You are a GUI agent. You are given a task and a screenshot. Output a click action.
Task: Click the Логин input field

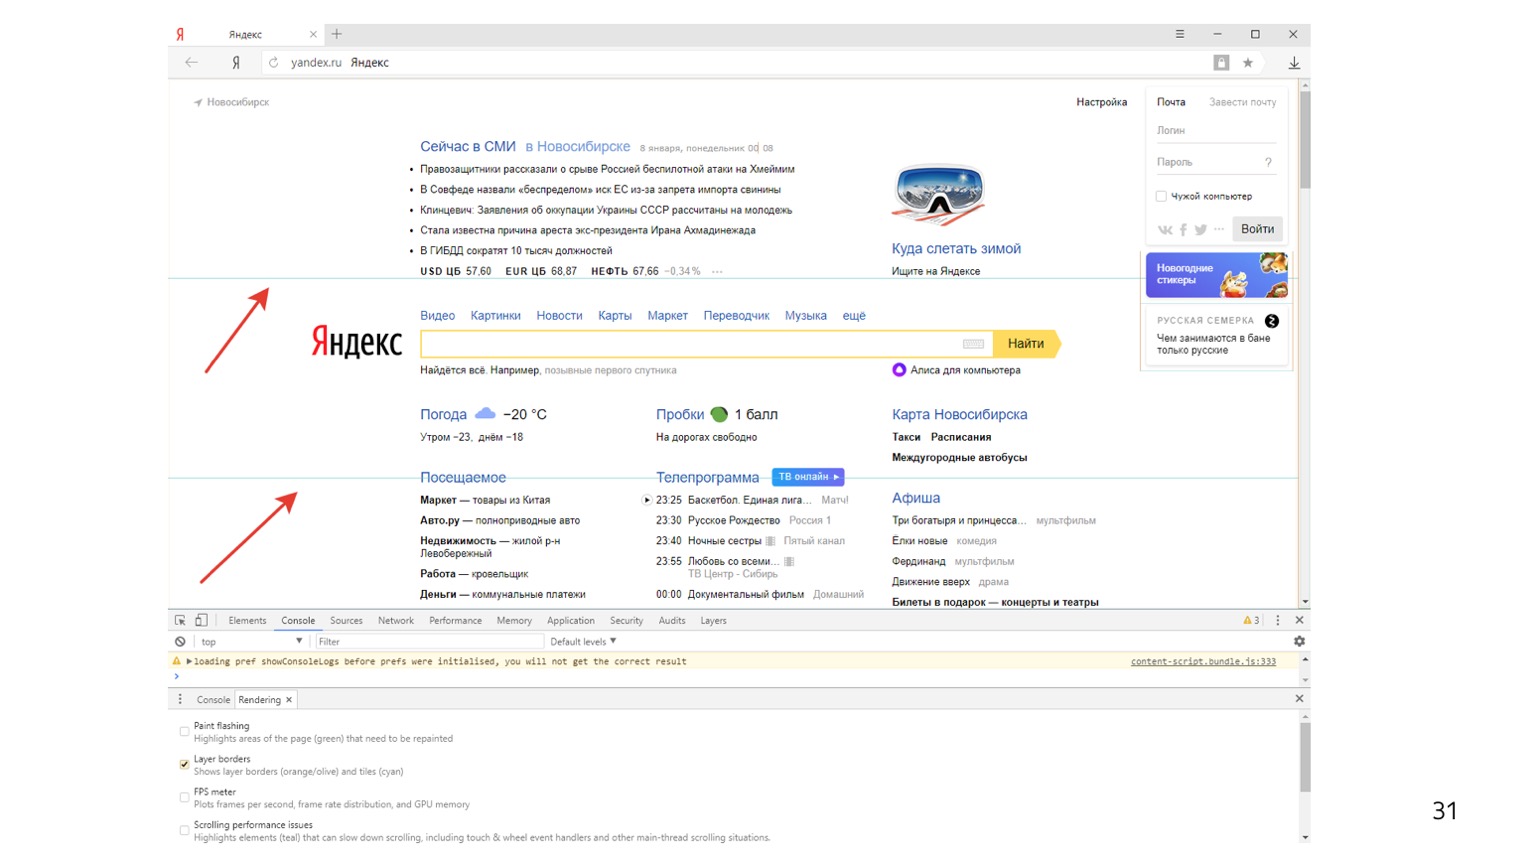(x=1216, y=131)
